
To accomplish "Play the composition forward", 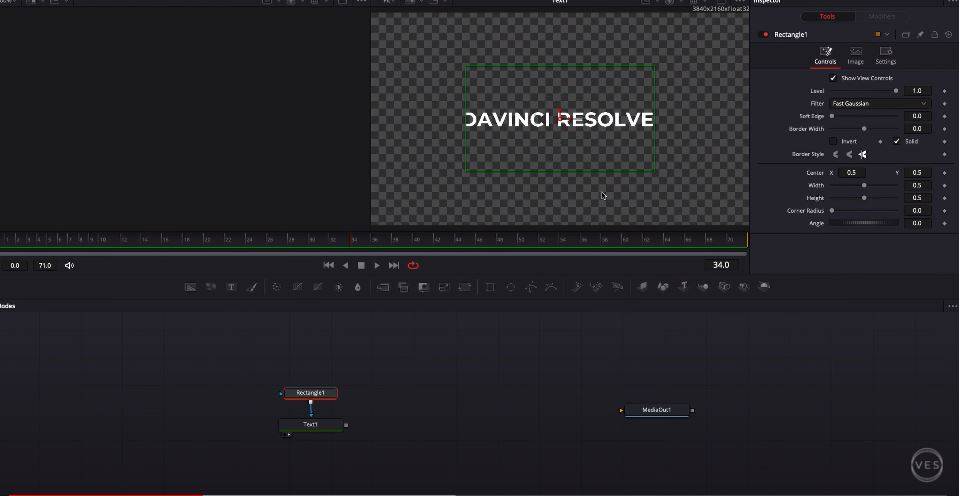I will pos(377,265).
